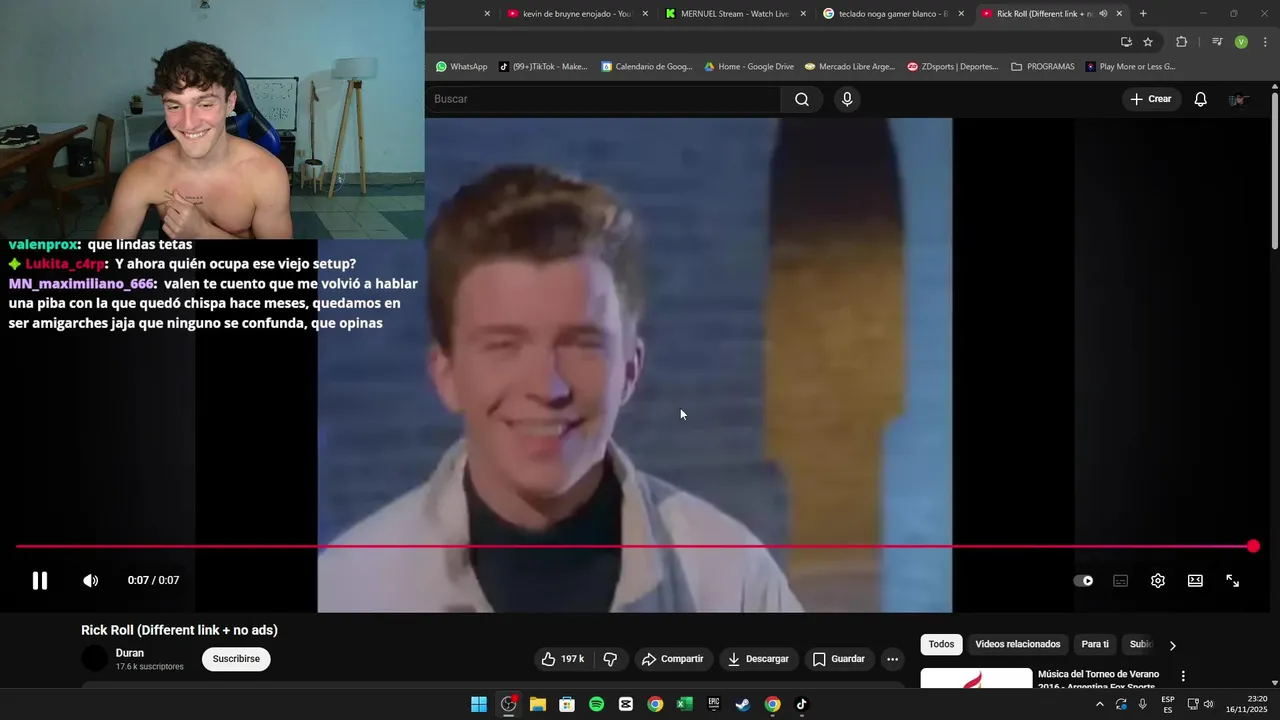The height and width of the screenshot is (720, 1280).
Task: Open Chrome three-dot menu
Action: [x=1265, y=42]
